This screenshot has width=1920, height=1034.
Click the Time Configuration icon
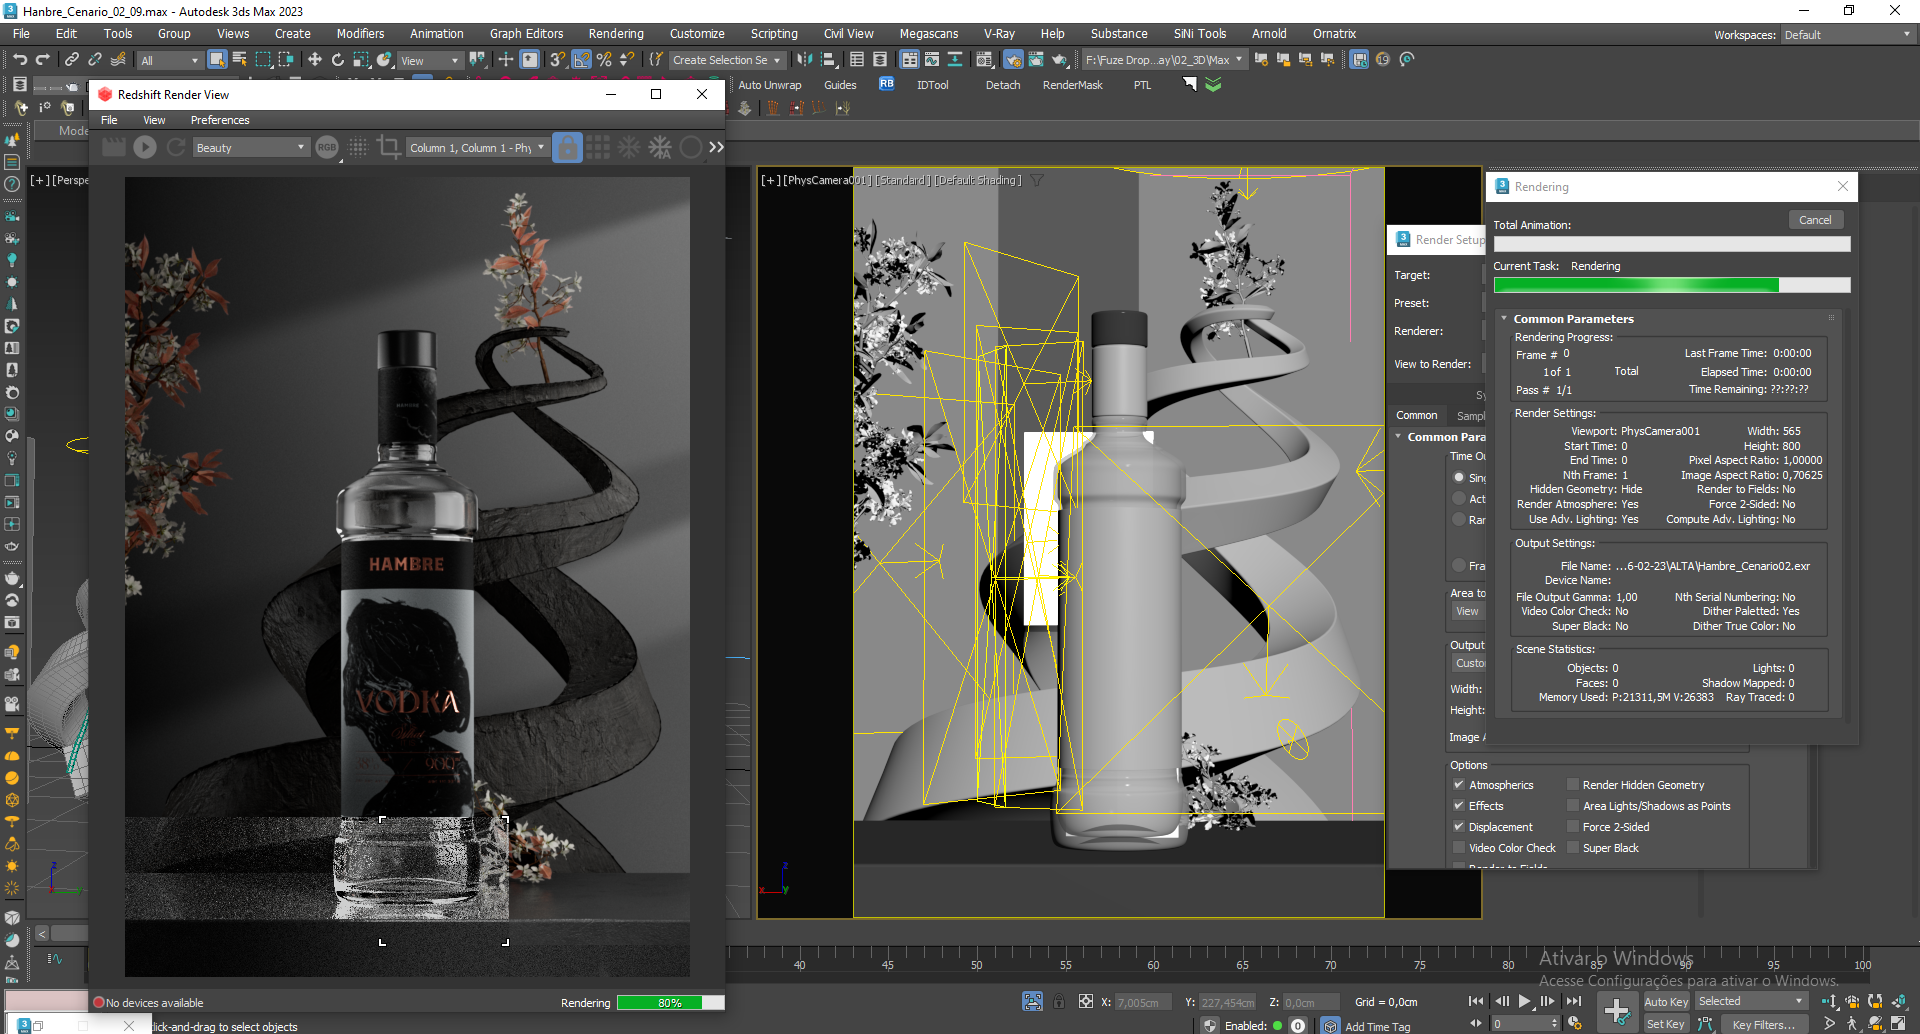click(x=1575, y=1023)
